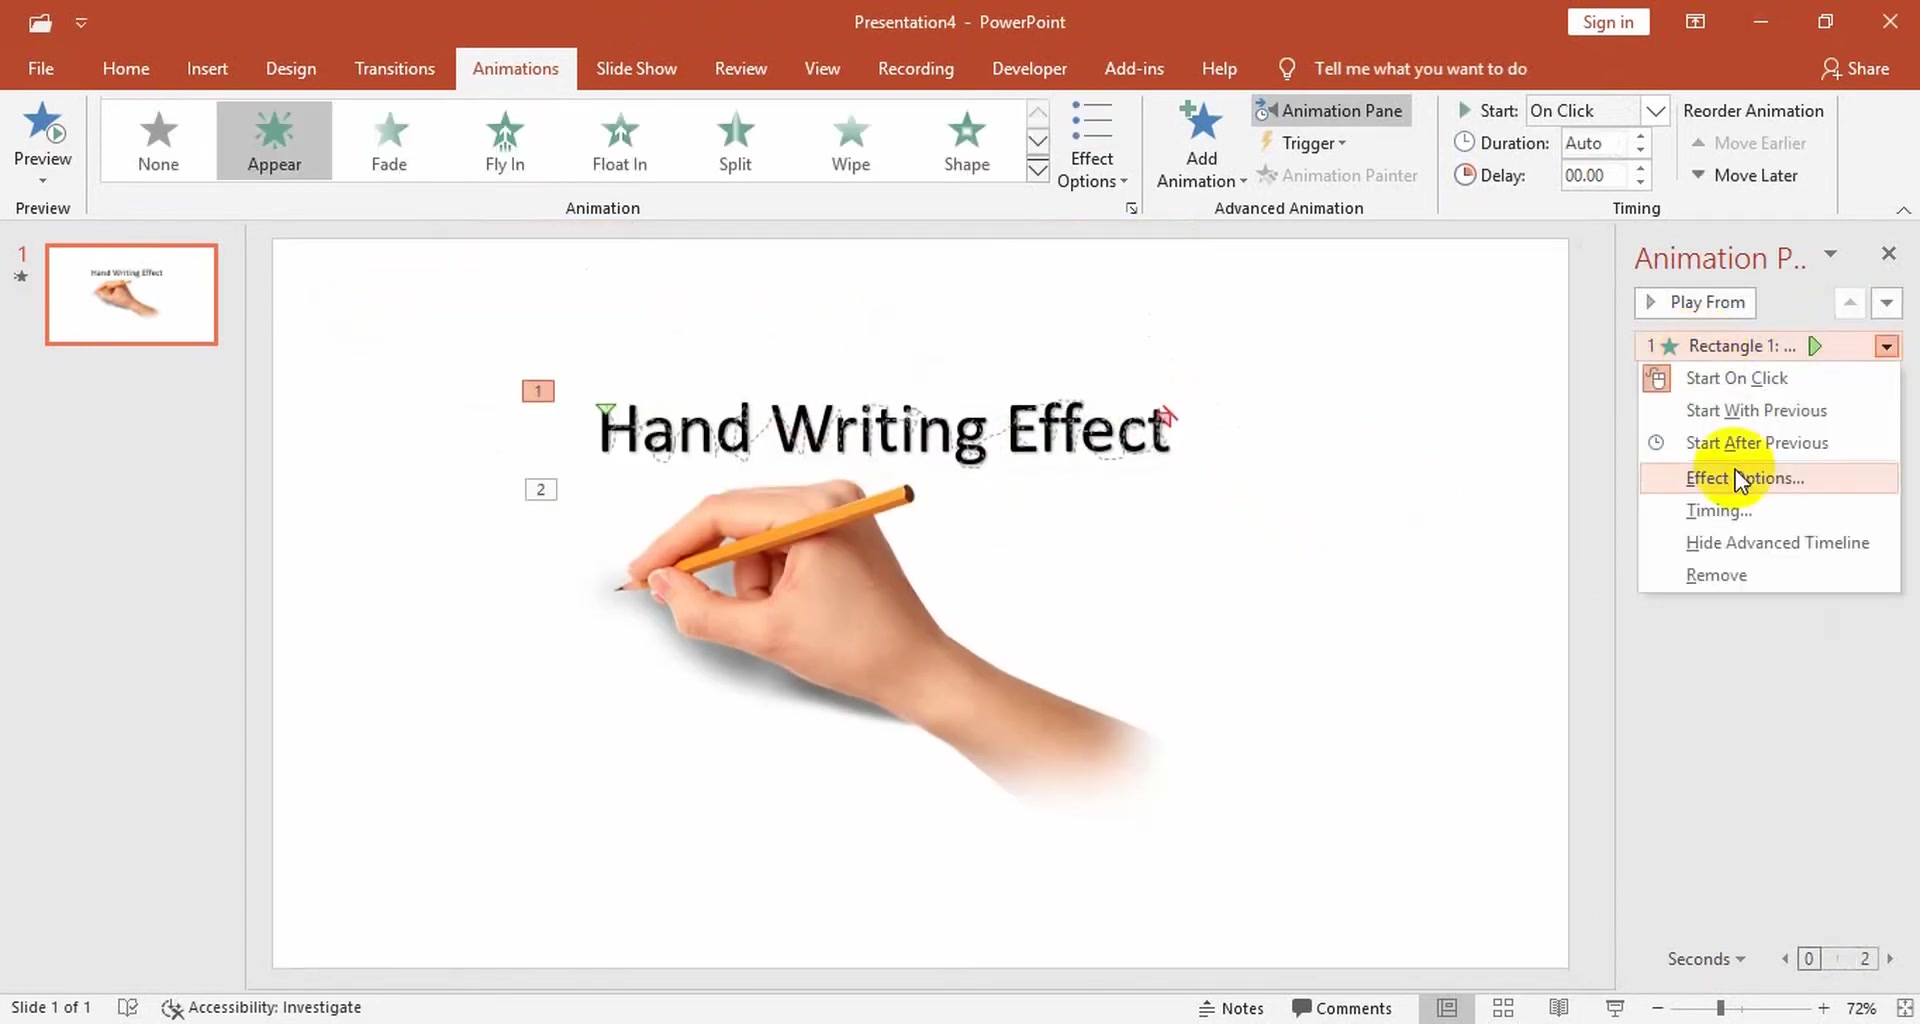This screenshot has height=1024, width=1920.
Task: Select the slide 1 thumbnail
Action: tap(131, 294)
